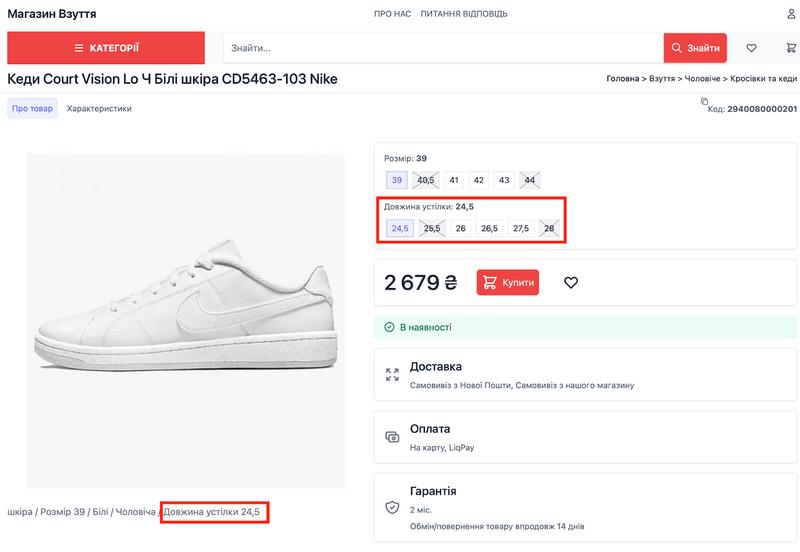
Task: Open the КАТЕГОРІЇ menu
Action: 106,48
